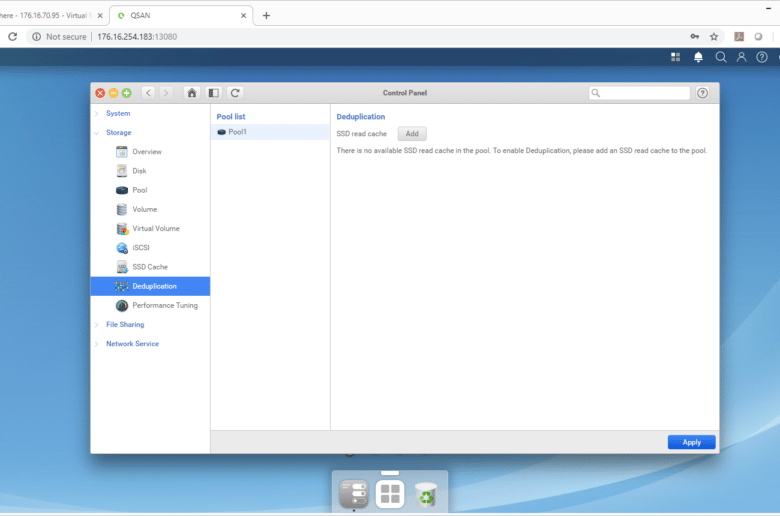Click the browser extension icon beside the star
The width and height of the screenshot is (780, 516).
[739, 36]
